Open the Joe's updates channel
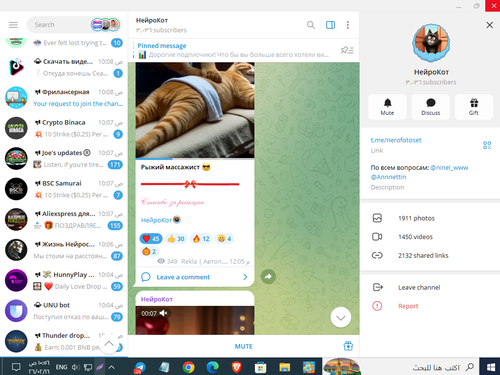Screen dimensions: 500x375 pyautogui.click(x=64, y=159)
